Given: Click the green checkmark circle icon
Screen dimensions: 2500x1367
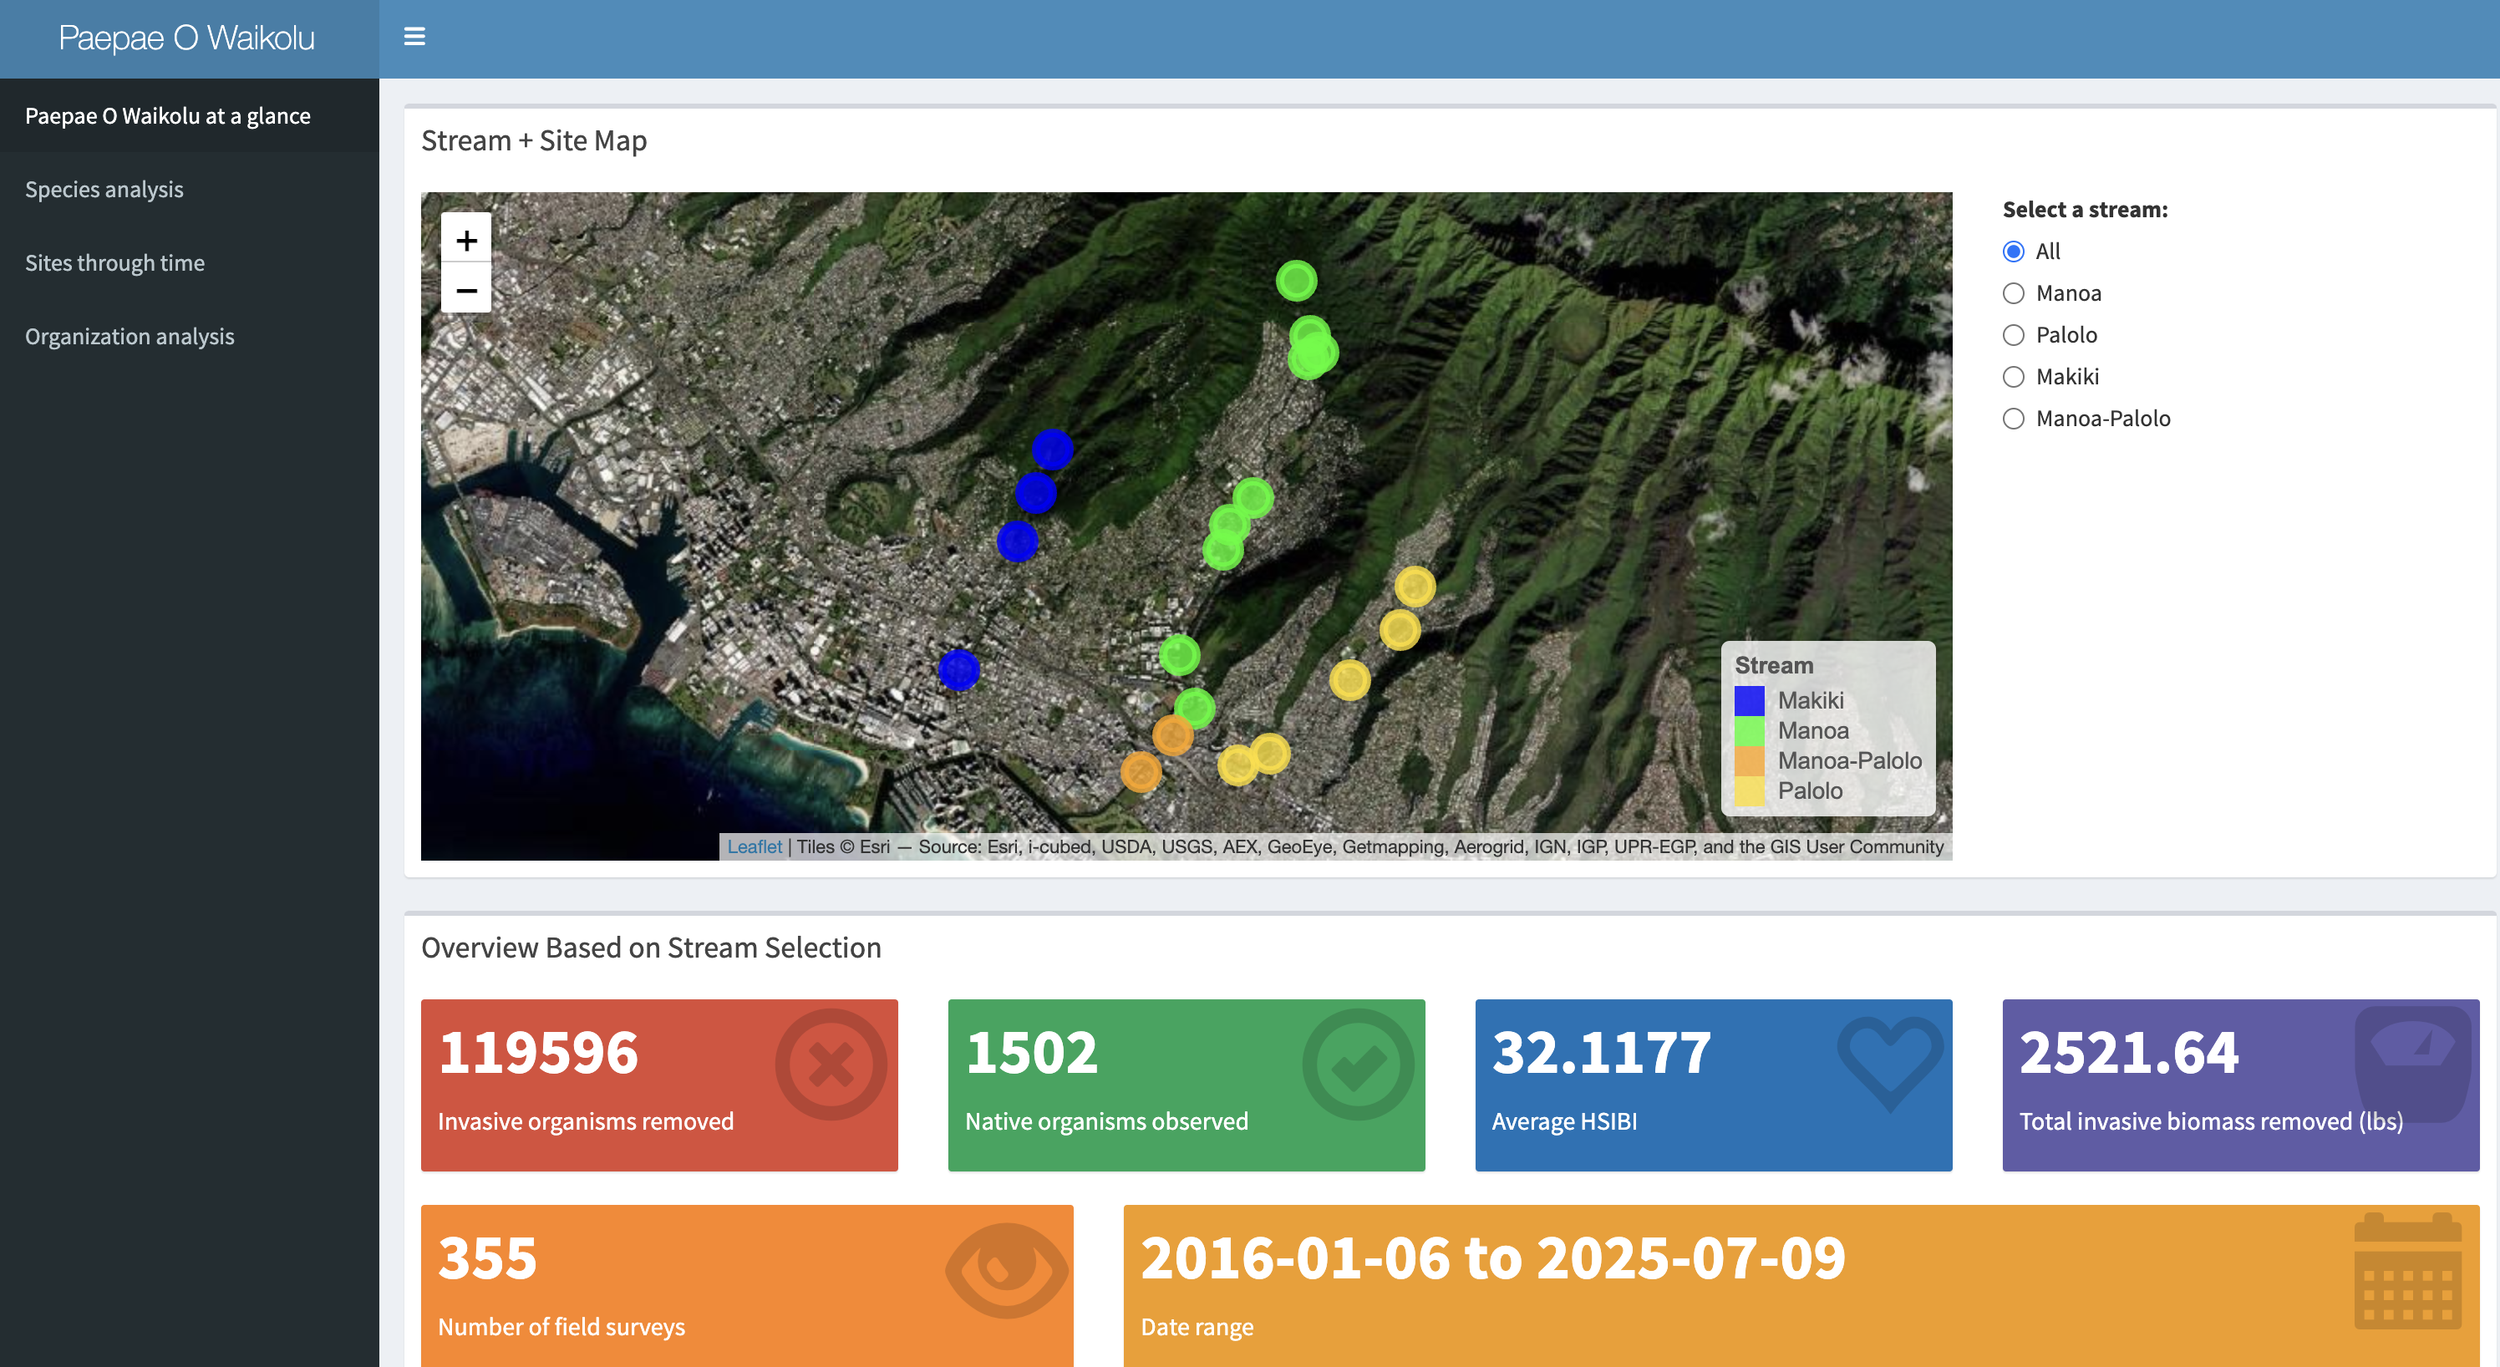Looking at the screenshot, I should [x=1357, y=1064].
